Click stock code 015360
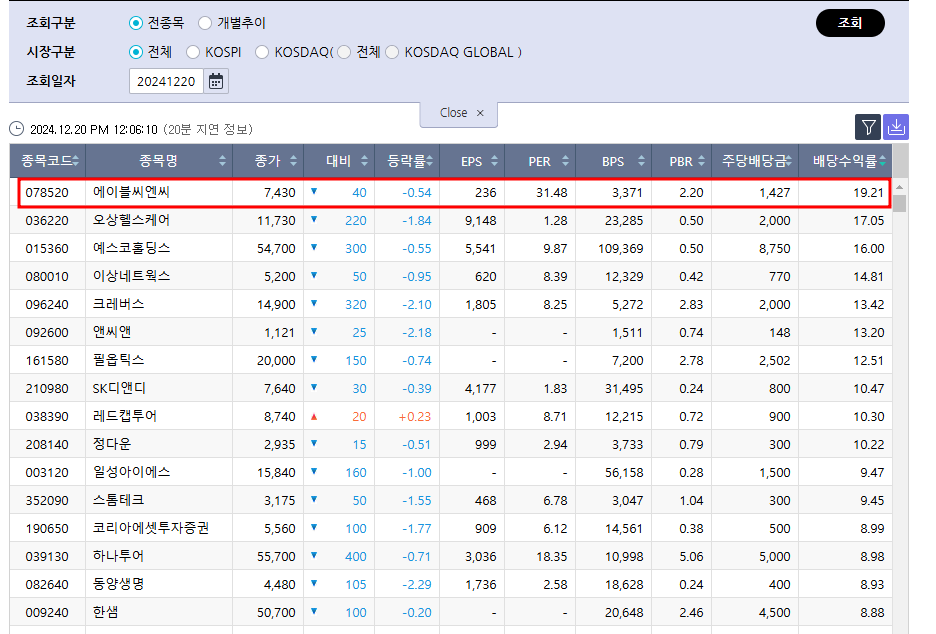Viewport: 936px width, 634px height. click(47, 249)
